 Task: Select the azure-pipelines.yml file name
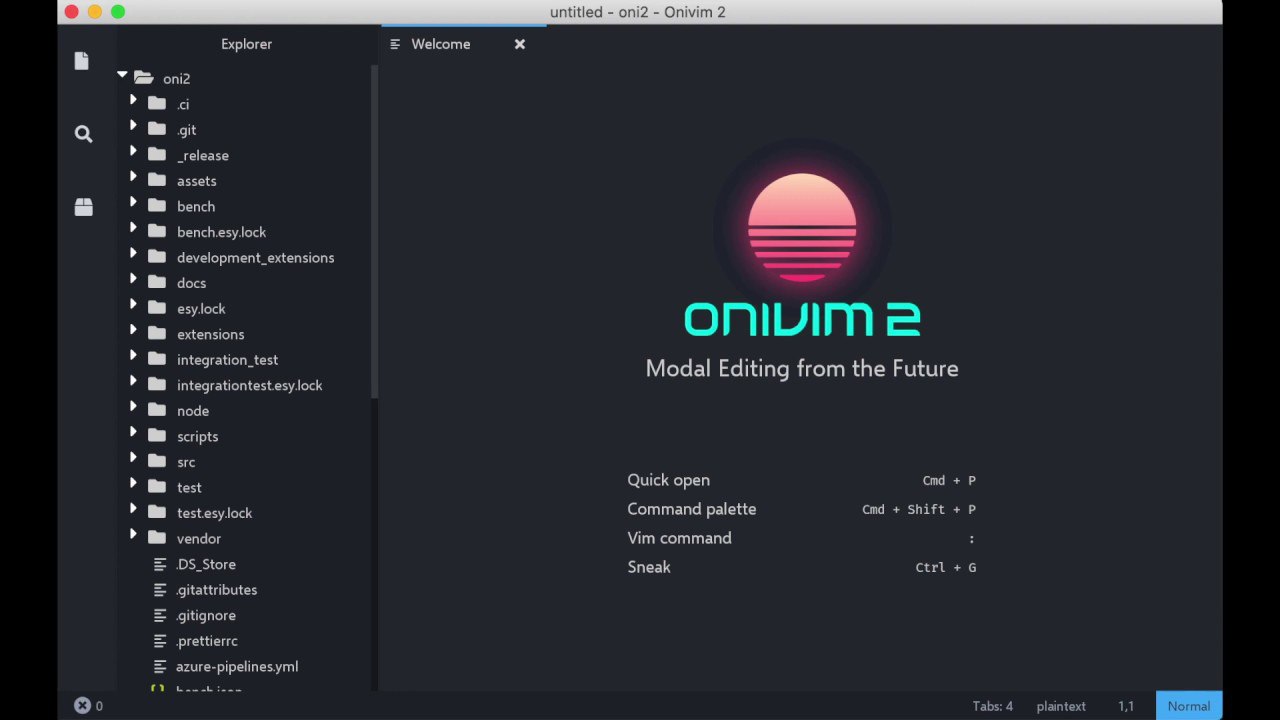coord(237,667)
